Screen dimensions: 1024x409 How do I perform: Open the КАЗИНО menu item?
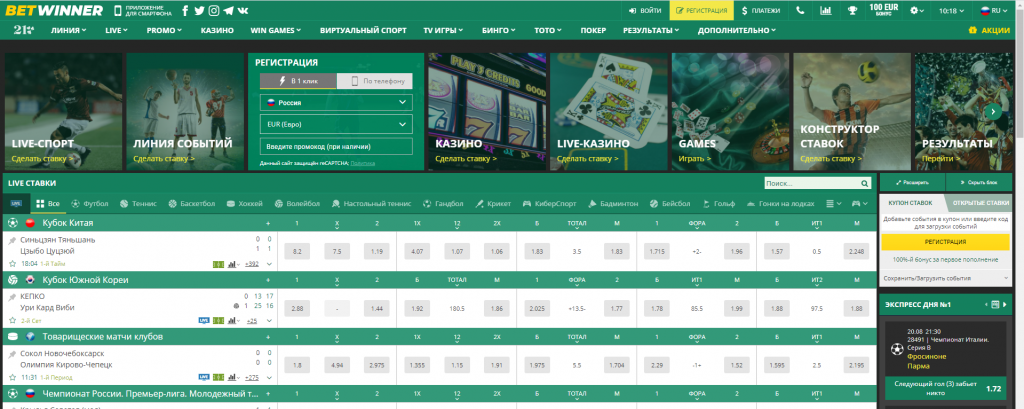[x=217, y=30]
